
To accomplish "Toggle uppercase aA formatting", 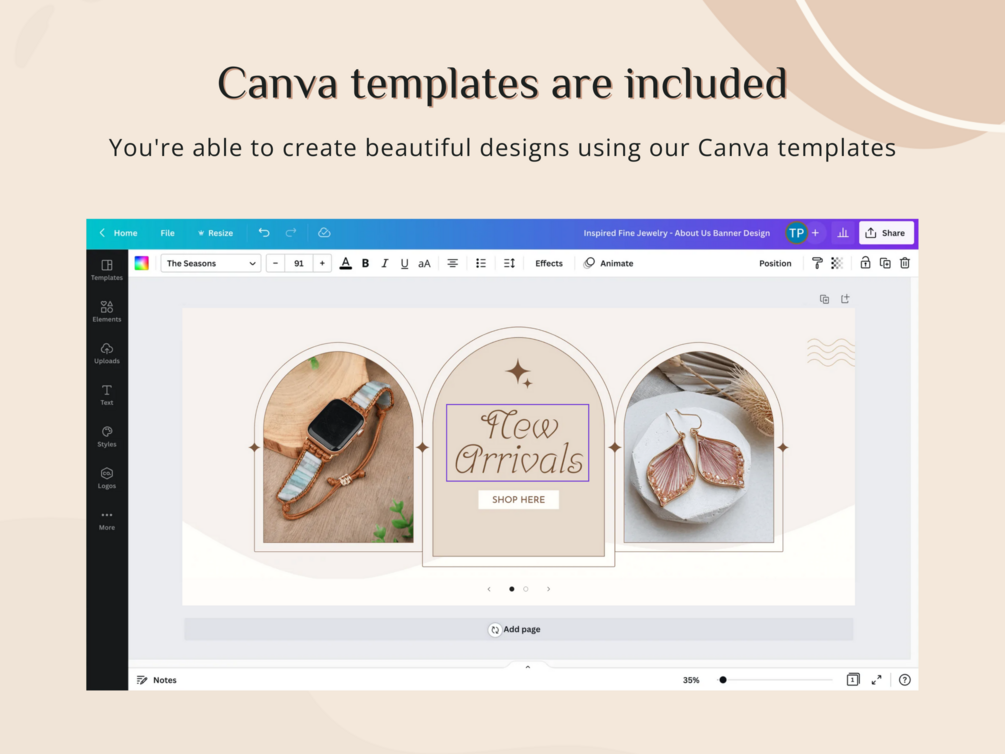I will click(x=424, y=263).
